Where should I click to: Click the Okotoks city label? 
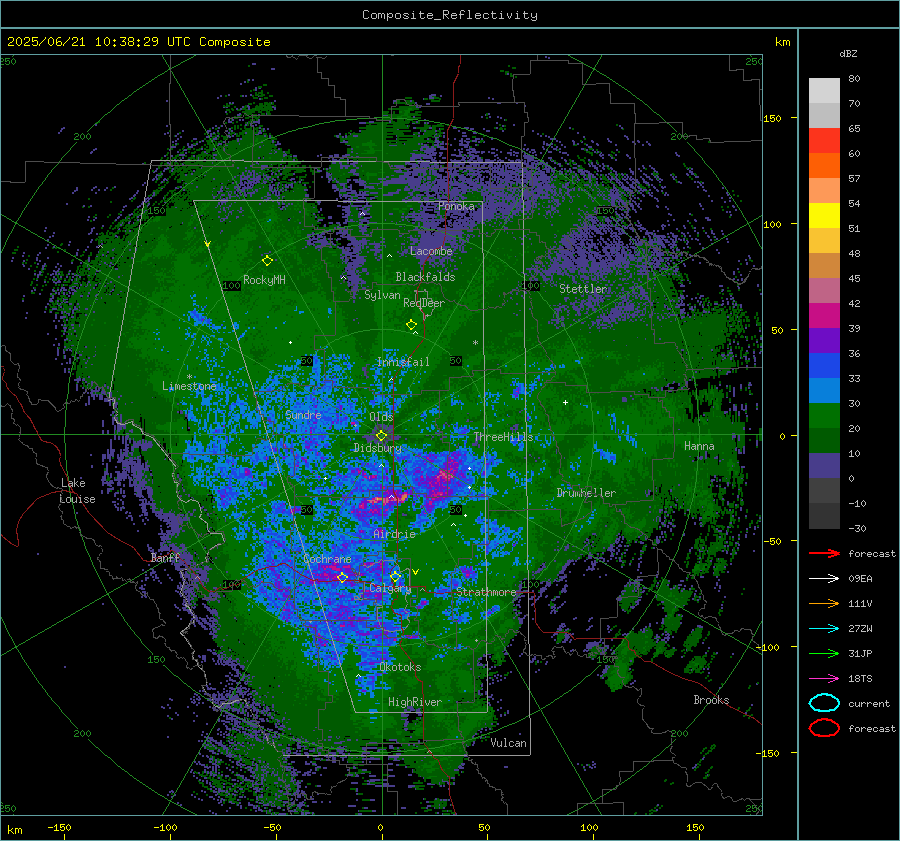(400, 667)
